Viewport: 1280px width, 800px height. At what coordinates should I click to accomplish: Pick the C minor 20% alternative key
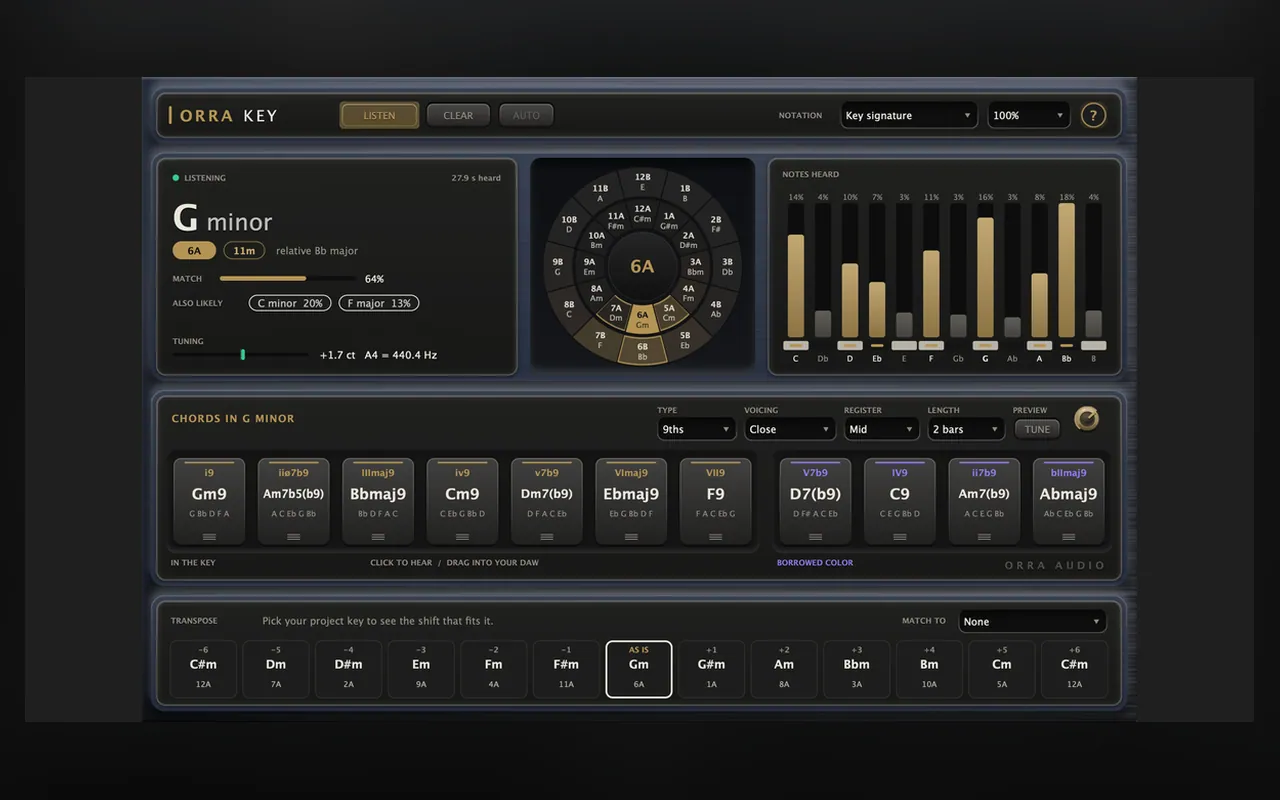(x=290, y=303)
